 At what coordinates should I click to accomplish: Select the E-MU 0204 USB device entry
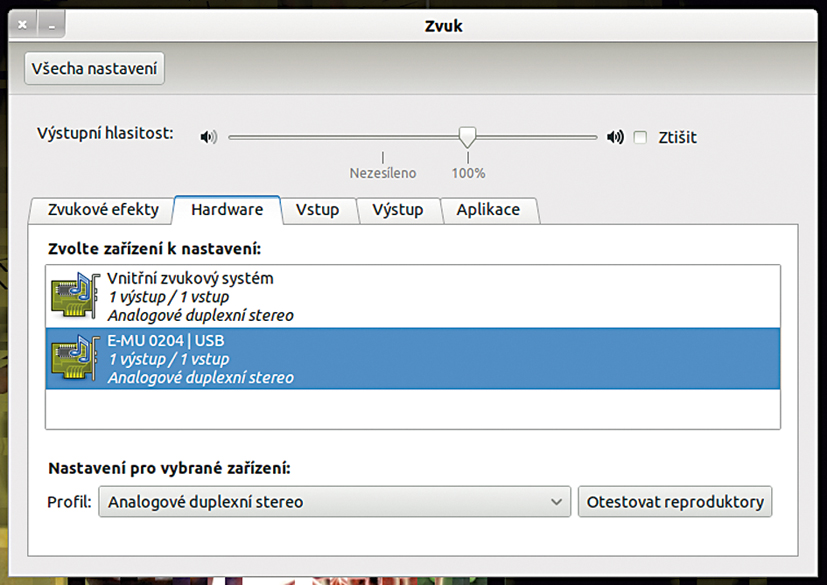click(x=300, y=358)
